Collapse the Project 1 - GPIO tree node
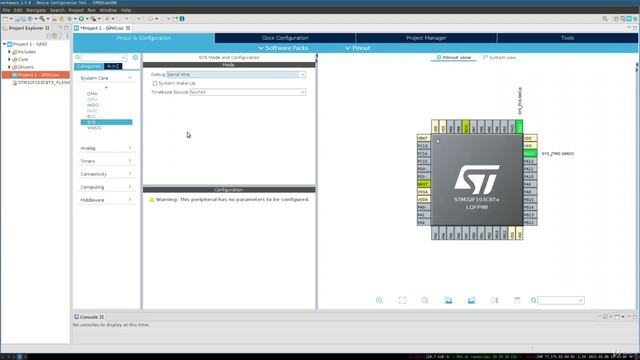 point(4,44)
